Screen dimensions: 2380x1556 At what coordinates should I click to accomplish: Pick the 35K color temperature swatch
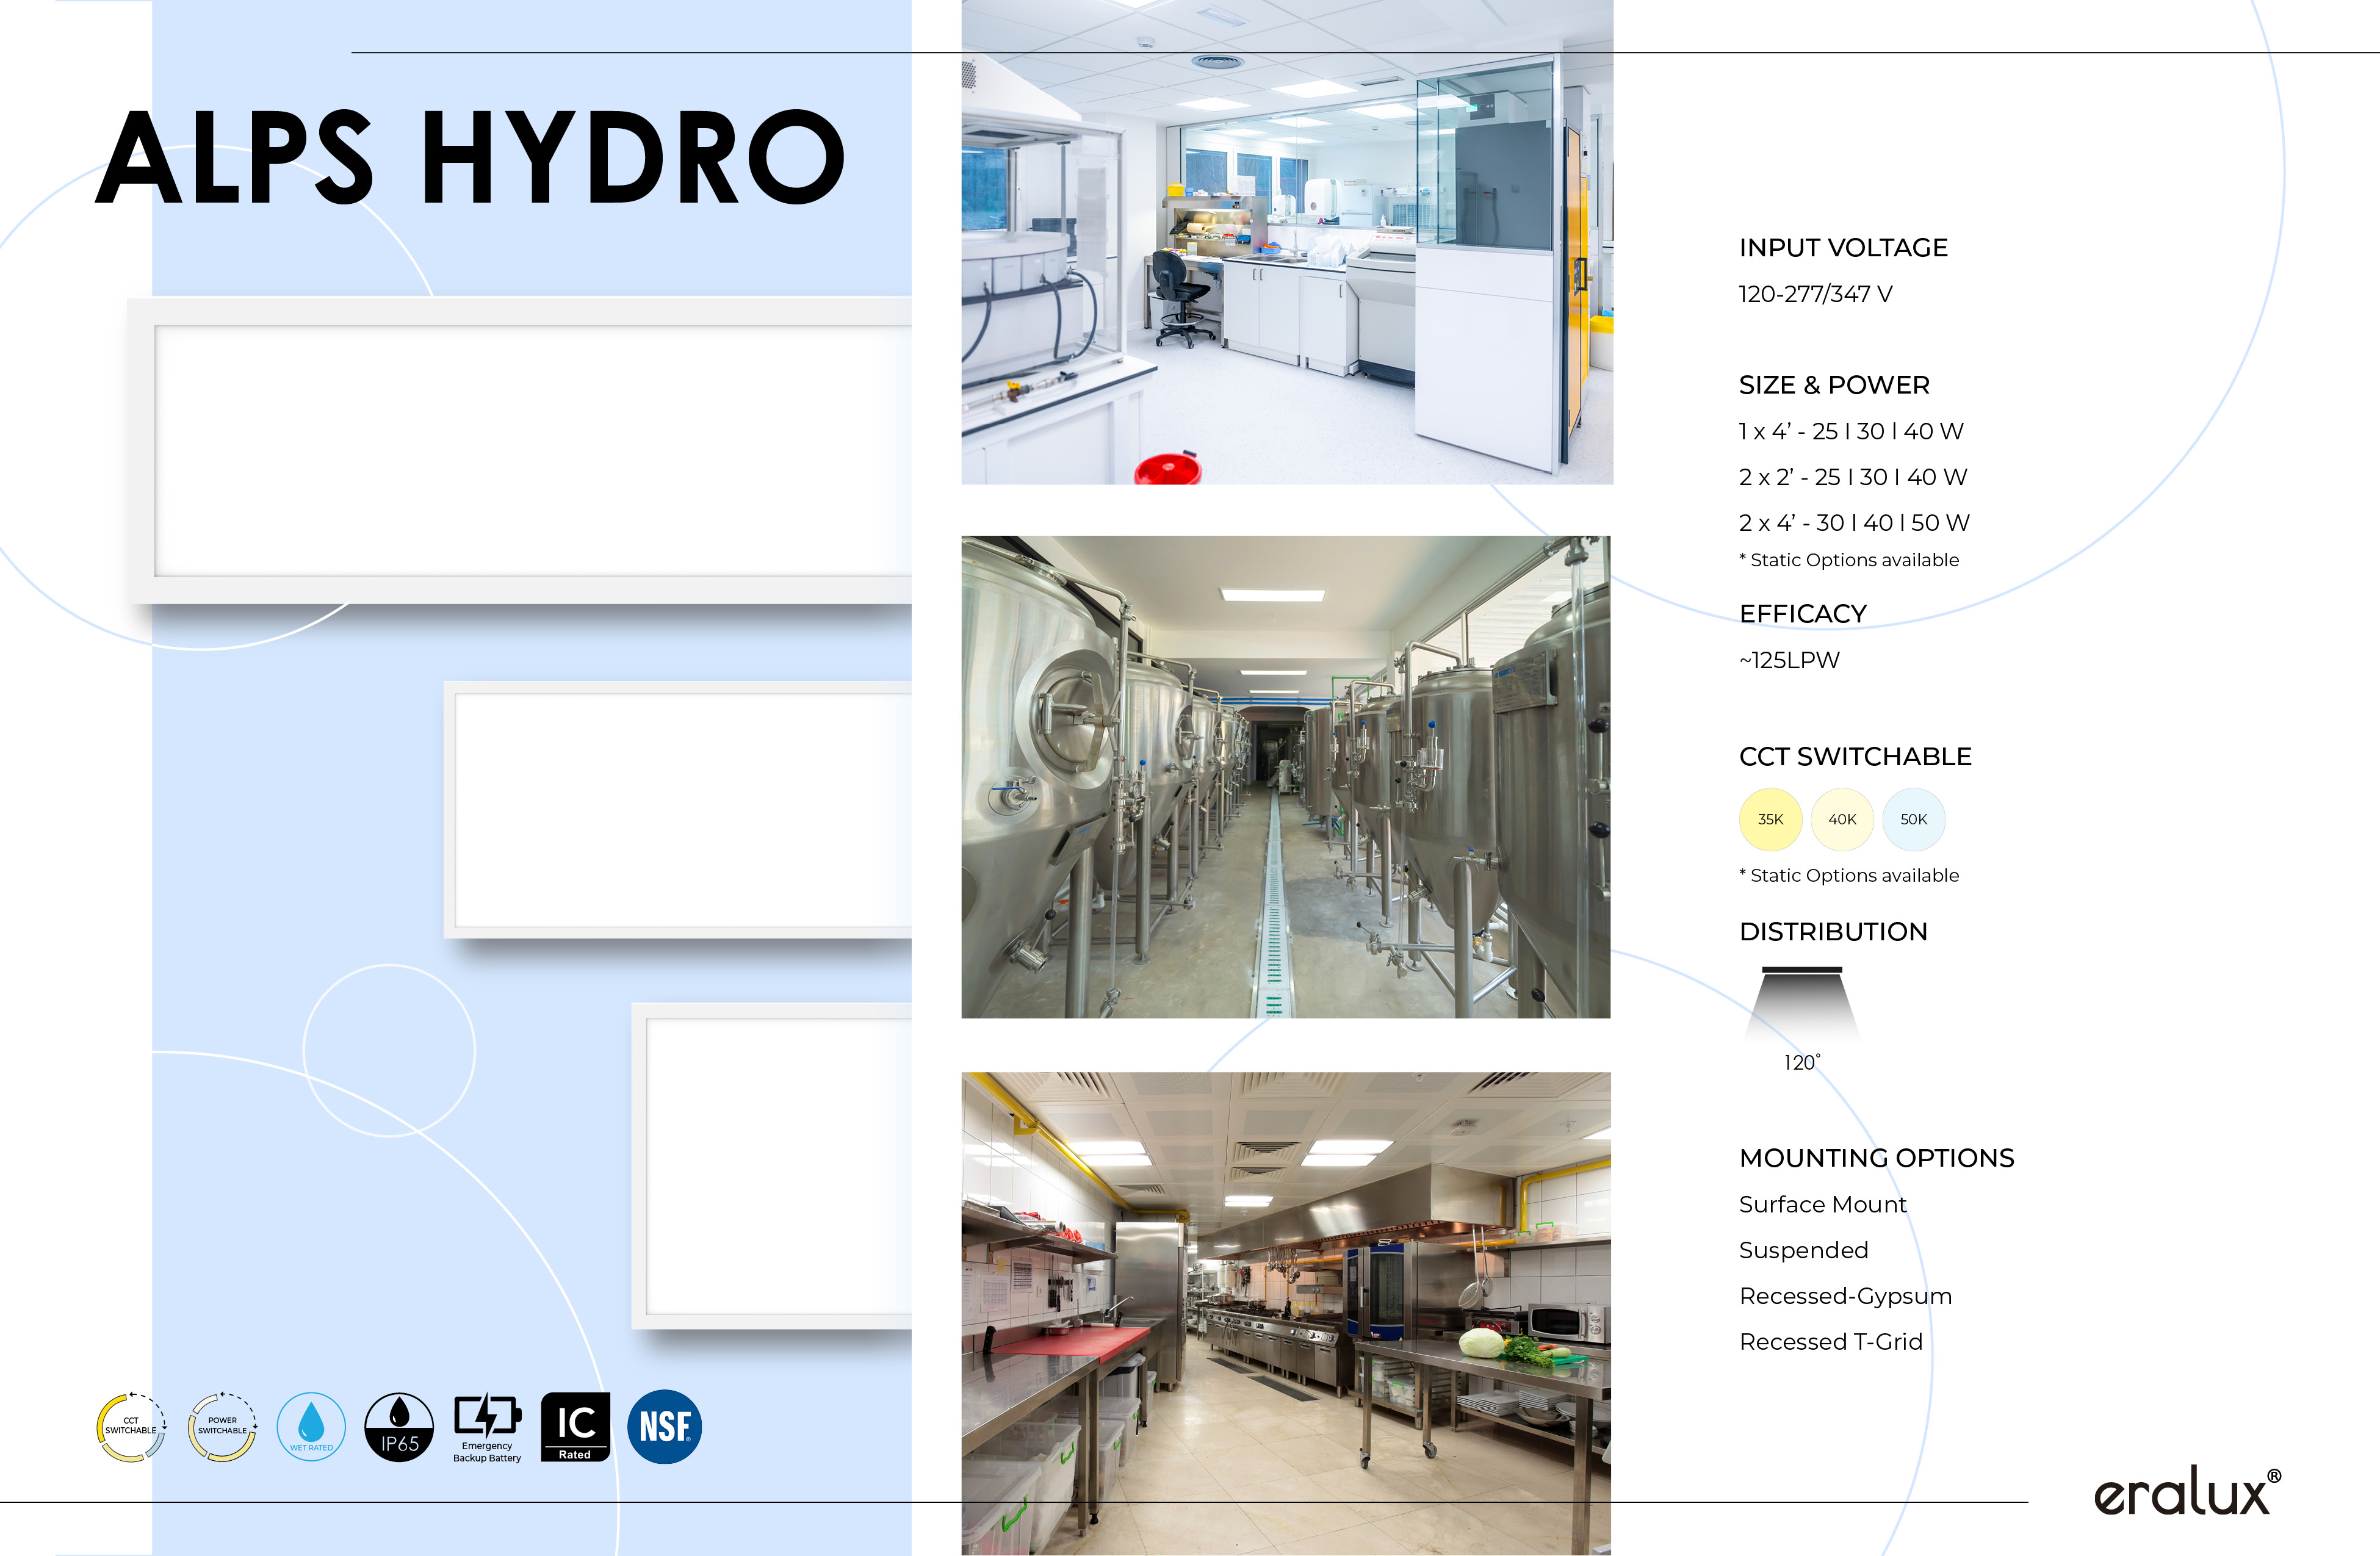tap(1771, 819)
